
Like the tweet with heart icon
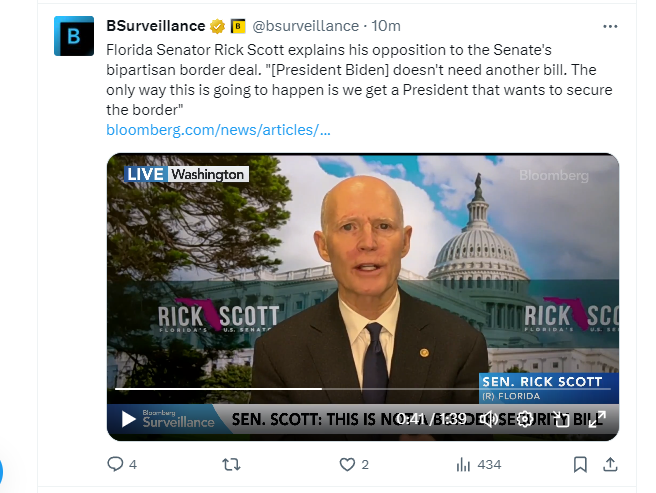click(x=347, y=464)
